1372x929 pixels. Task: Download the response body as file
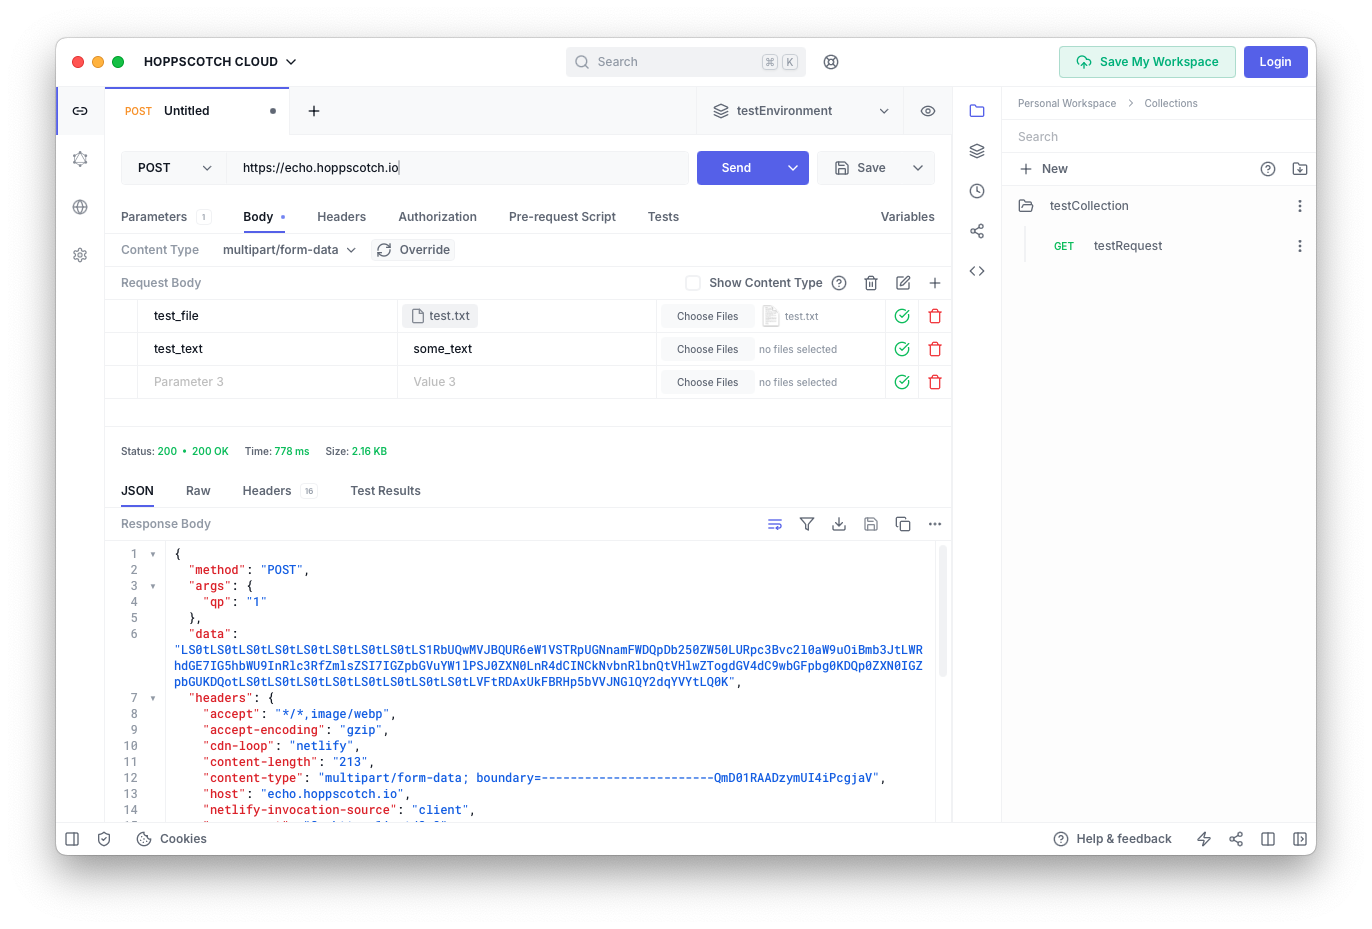(839, 524)
